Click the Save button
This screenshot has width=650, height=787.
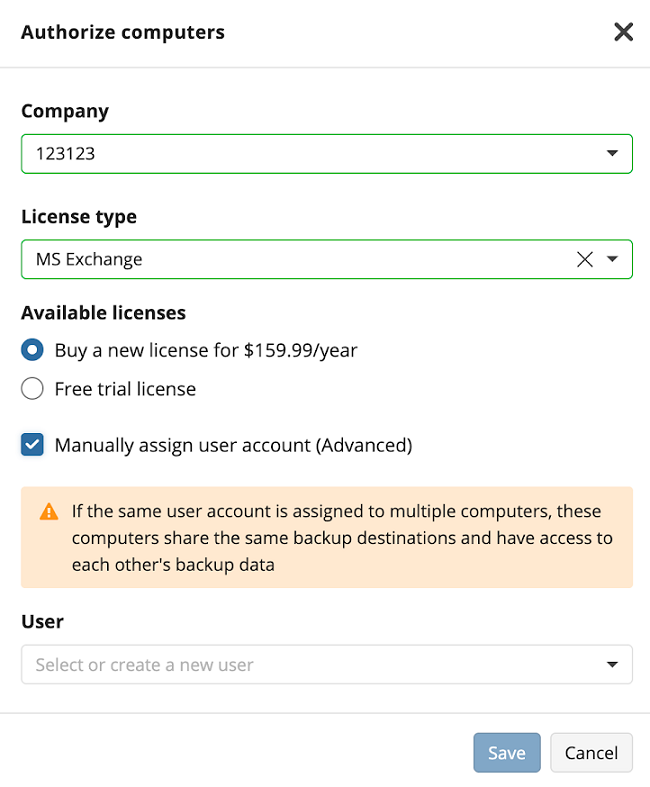507,752
